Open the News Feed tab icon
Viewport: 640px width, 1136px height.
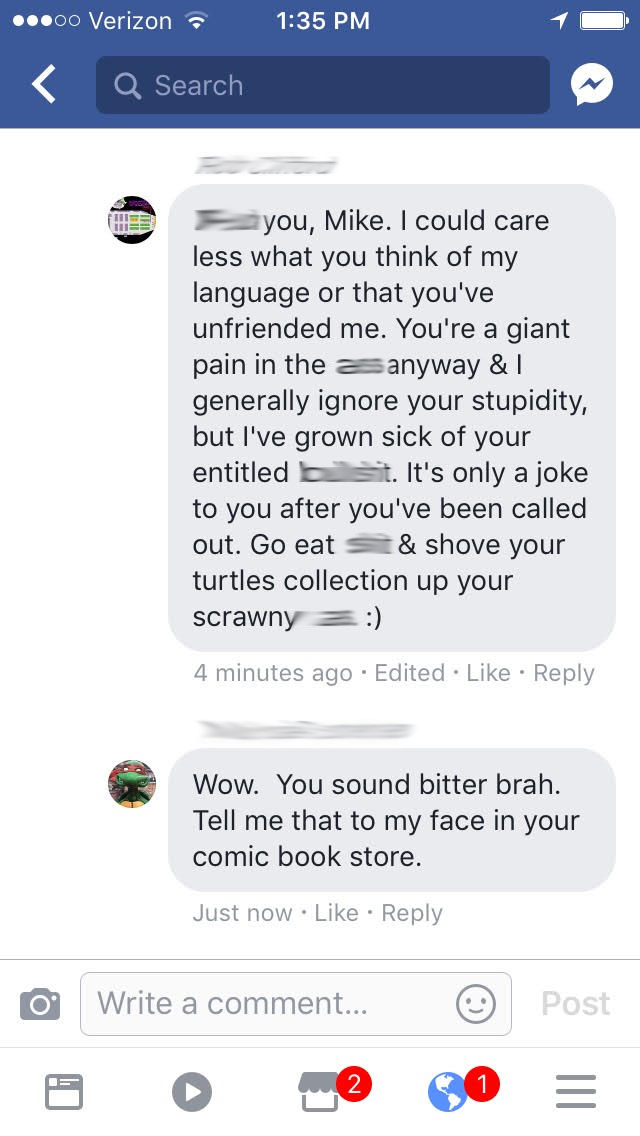[64, 1091]
